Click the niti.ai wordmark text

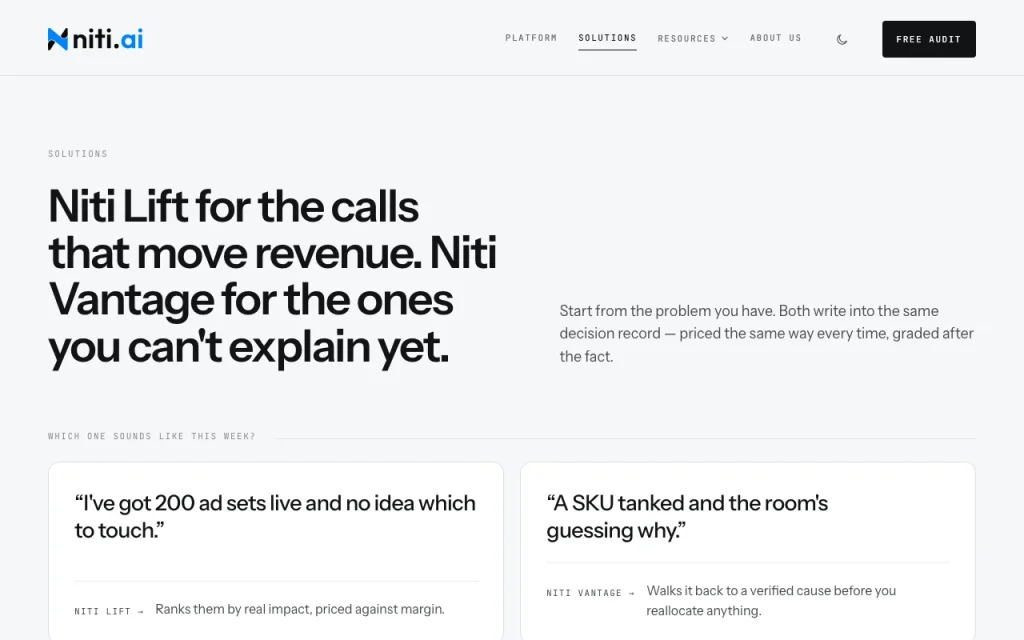tap(108, 39)
